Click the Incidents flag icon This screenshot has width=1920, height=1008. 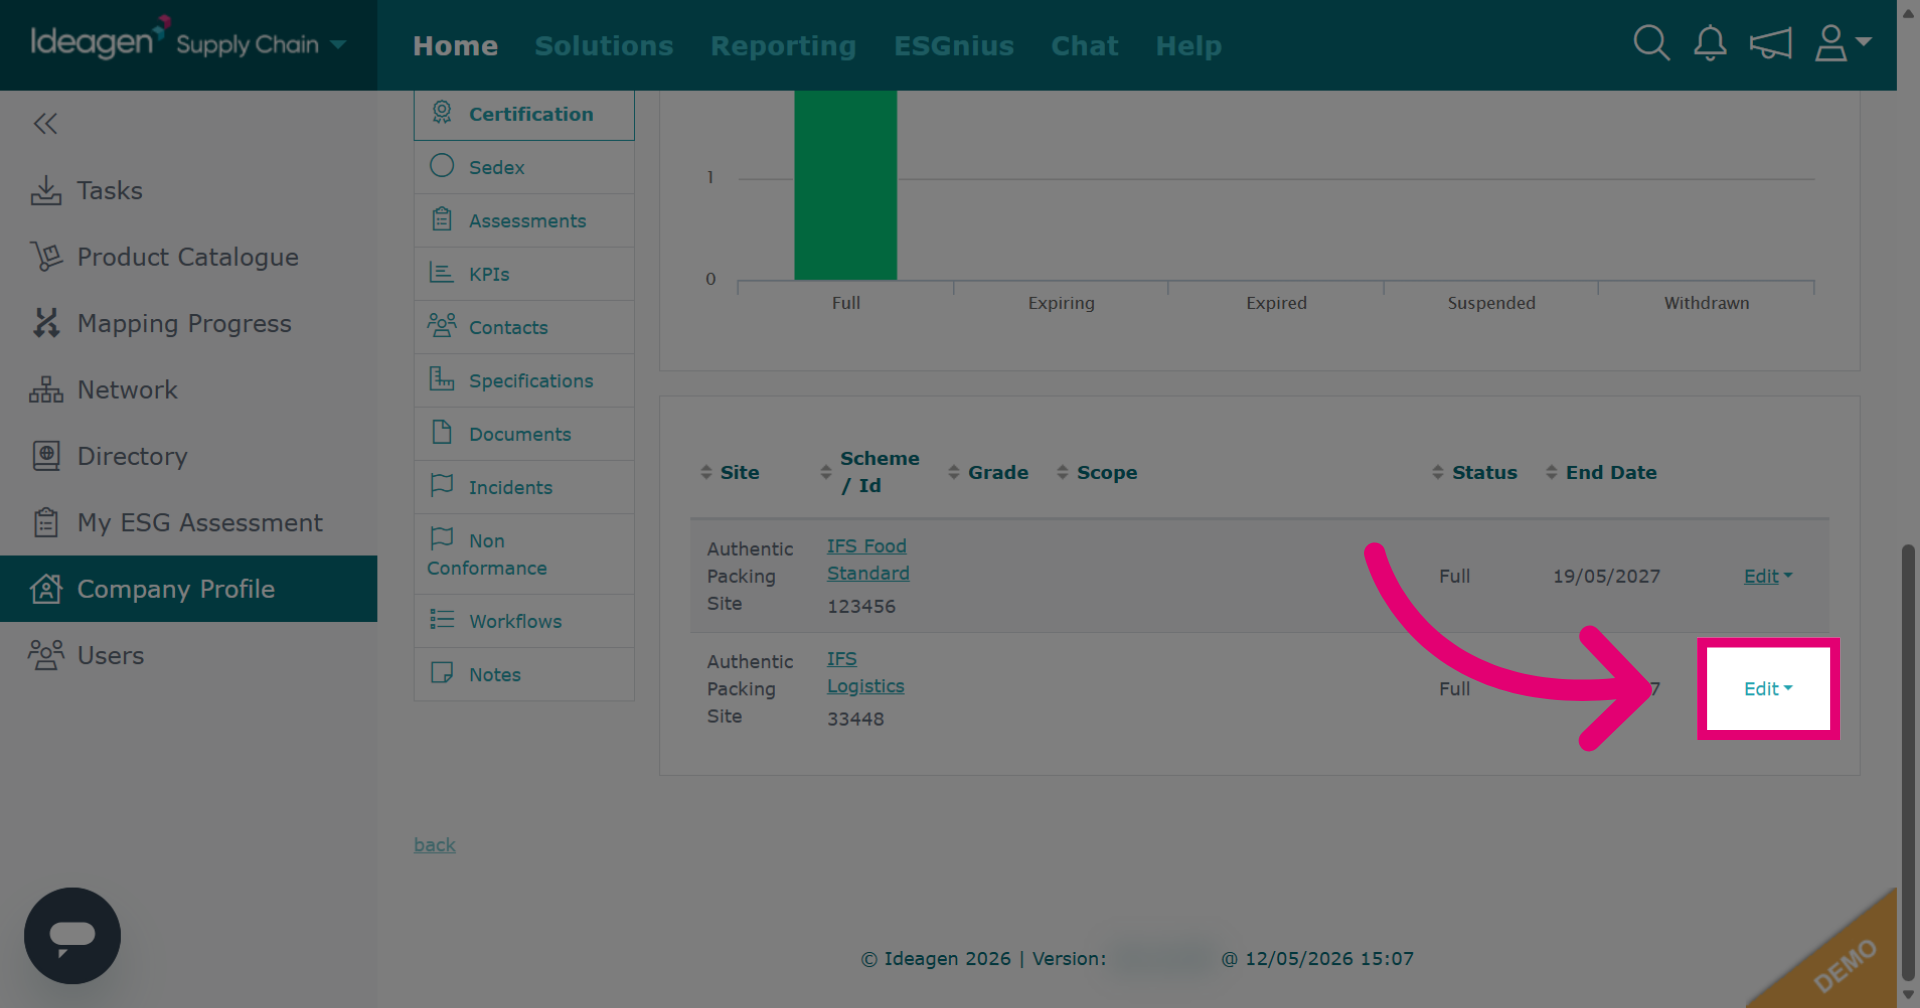442,485
